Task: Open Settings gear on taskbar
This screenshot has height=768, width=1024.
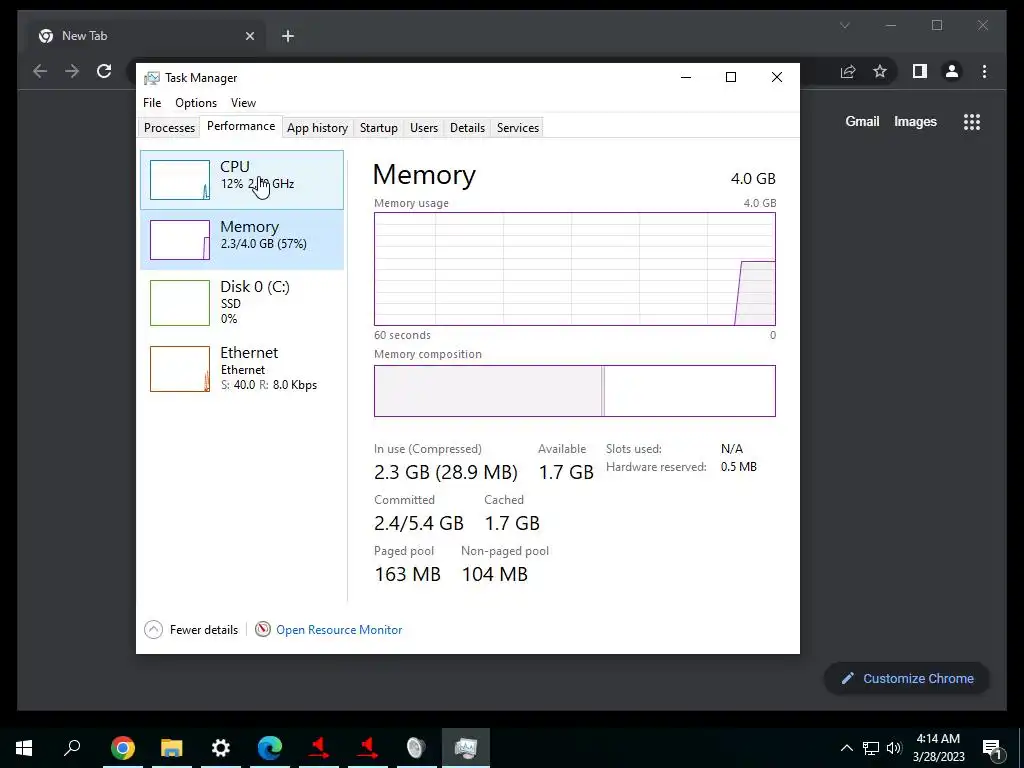Action: point(221,747)
